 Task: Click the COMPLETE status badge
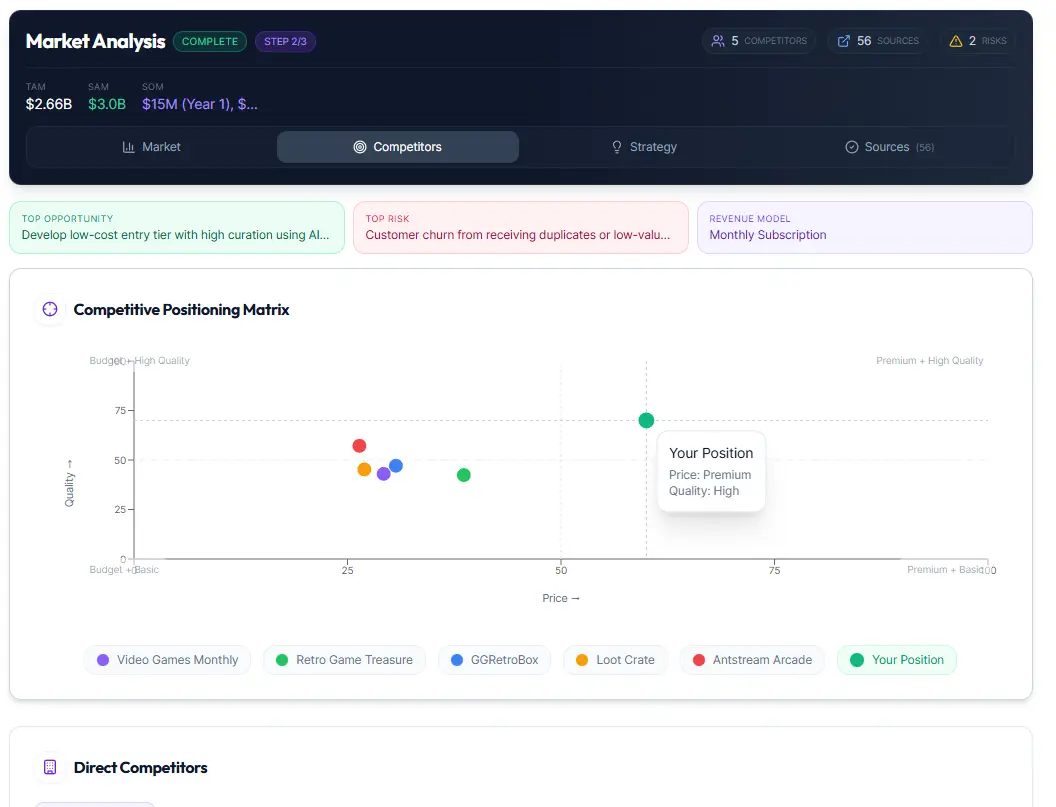point(210,41)
